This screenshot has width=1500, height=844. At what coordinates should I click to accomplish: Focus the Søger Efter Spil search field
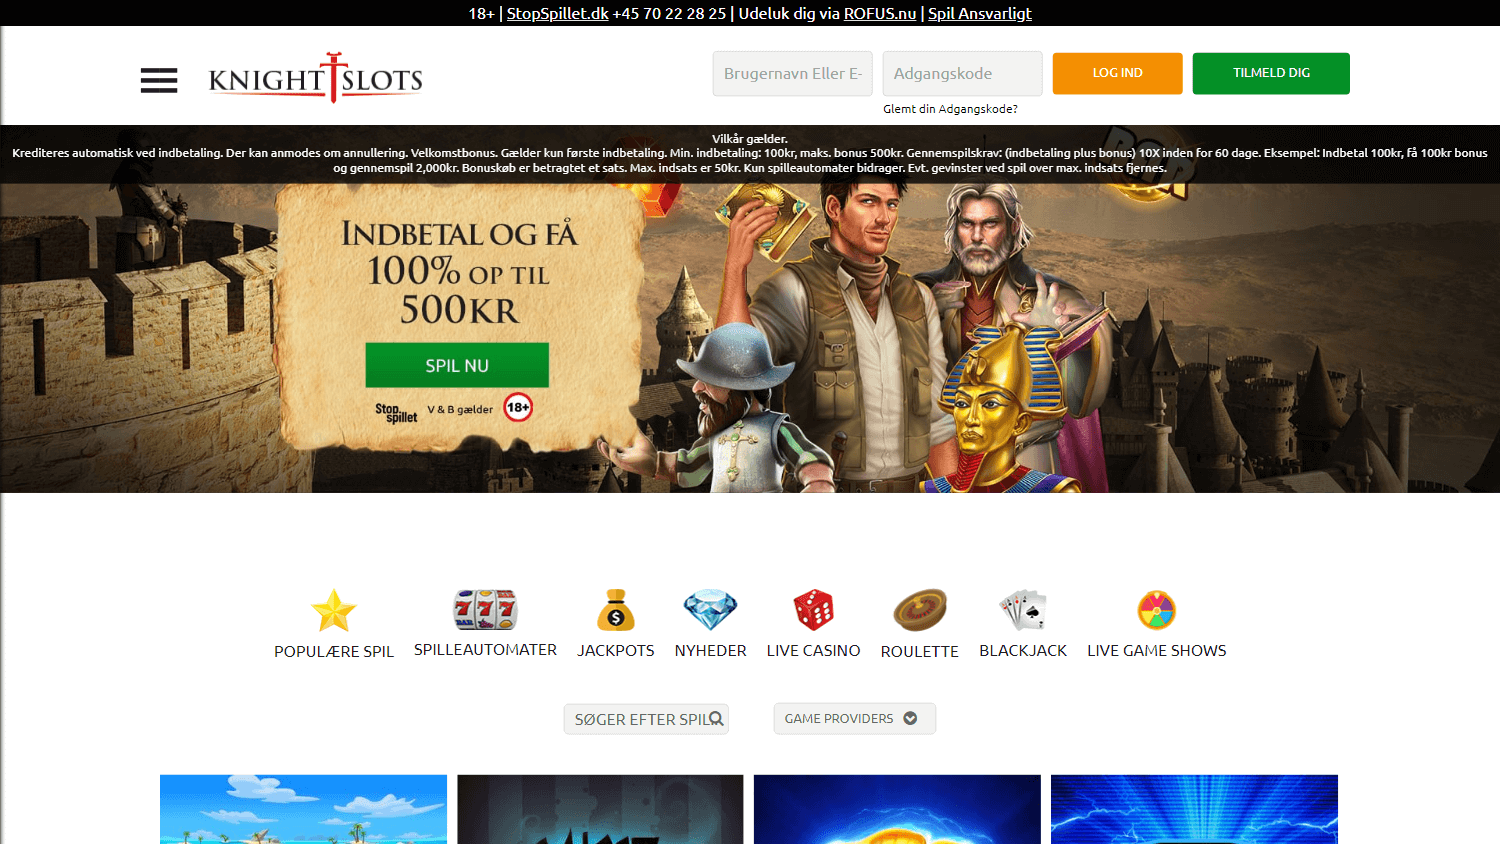click(646, 719)
